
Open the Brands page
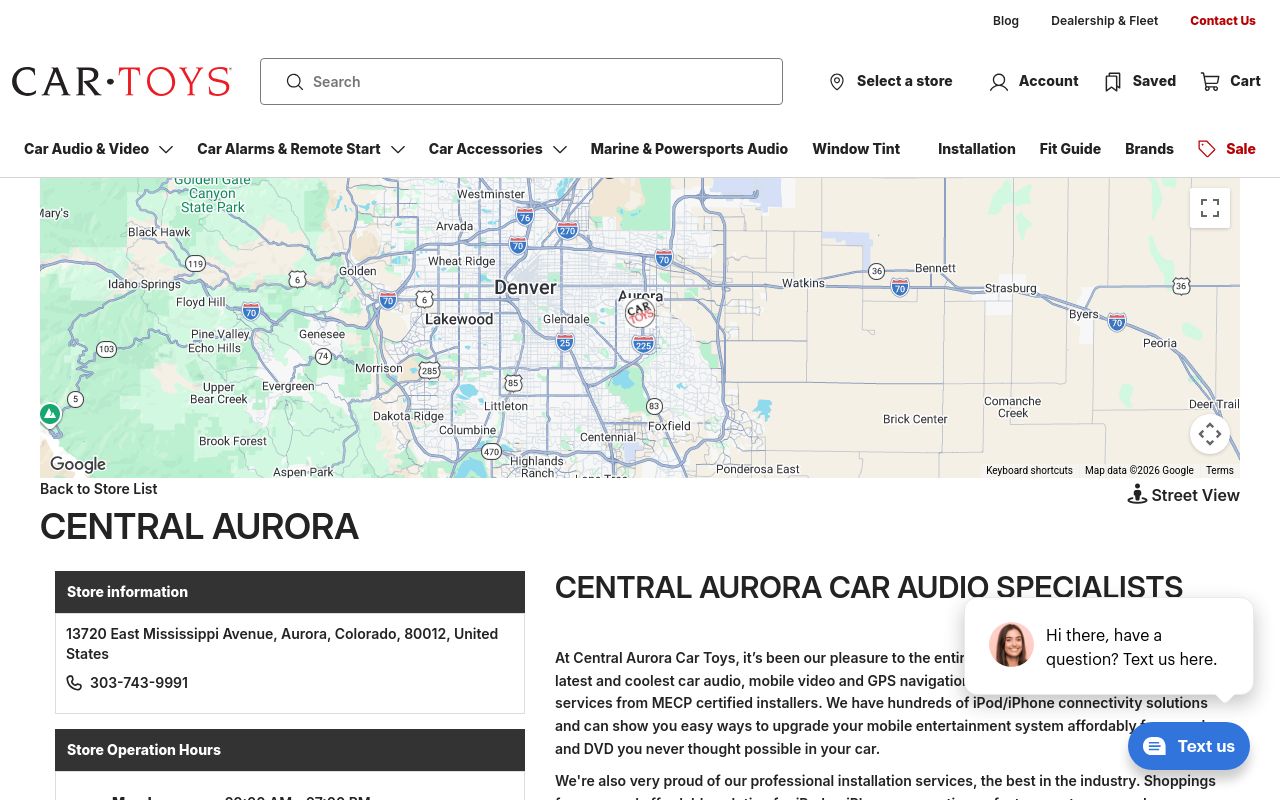click(x=1149, y=149)
